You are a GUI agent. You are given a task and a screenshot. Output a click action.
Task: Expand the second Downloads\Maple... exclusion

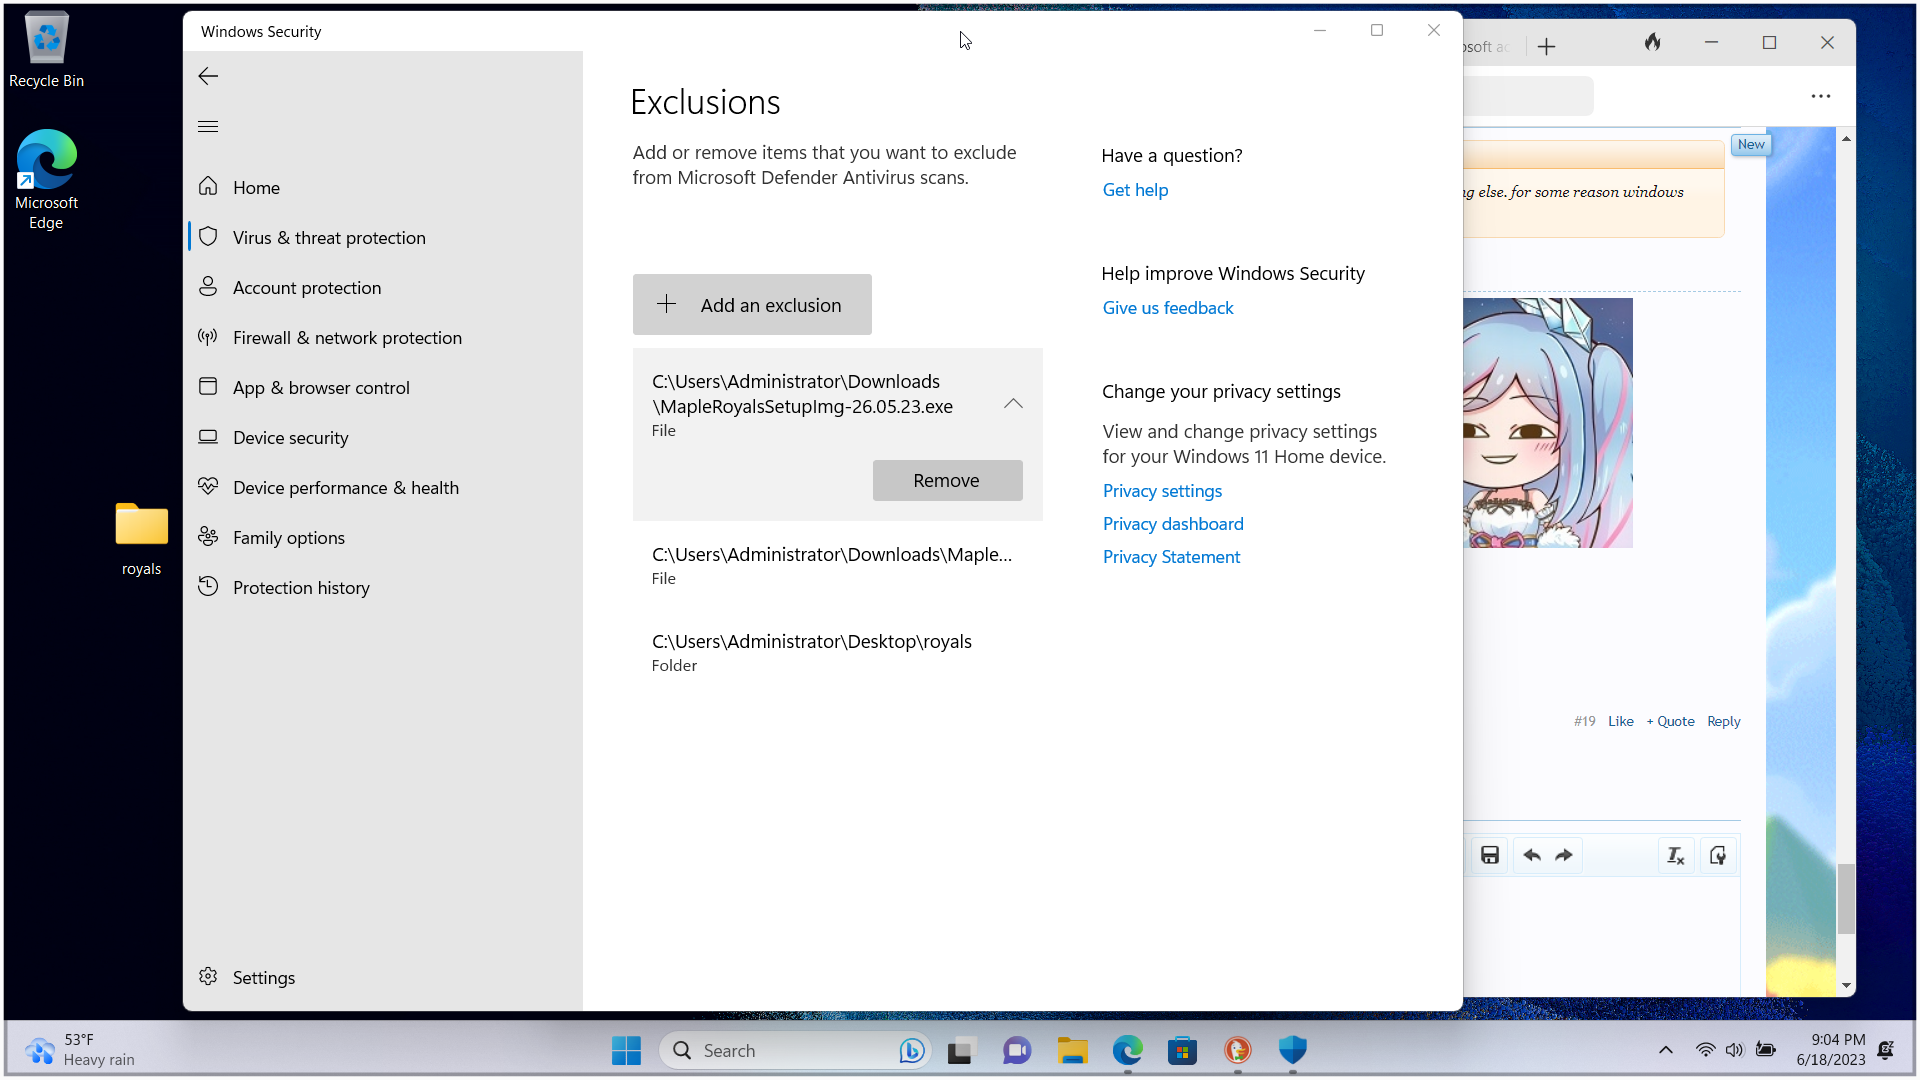[x=832, y=565]
